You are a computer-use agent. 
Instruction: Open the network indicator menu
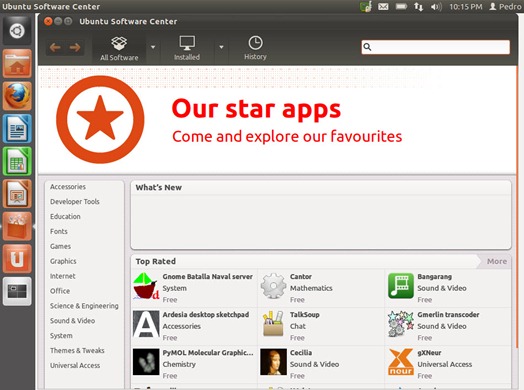pyautogui.click(x=418, y=6)
